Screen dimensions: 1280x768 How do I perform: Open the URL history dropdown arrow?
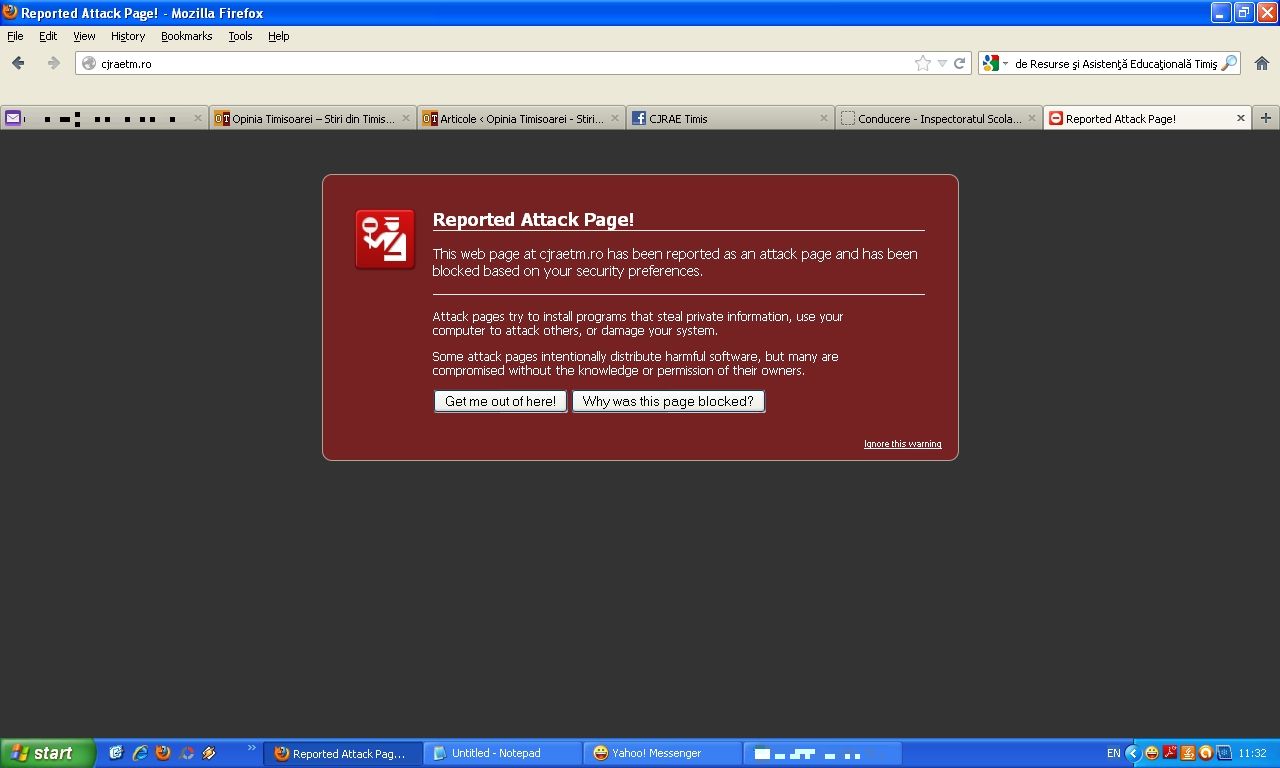(x=941, y=63)
